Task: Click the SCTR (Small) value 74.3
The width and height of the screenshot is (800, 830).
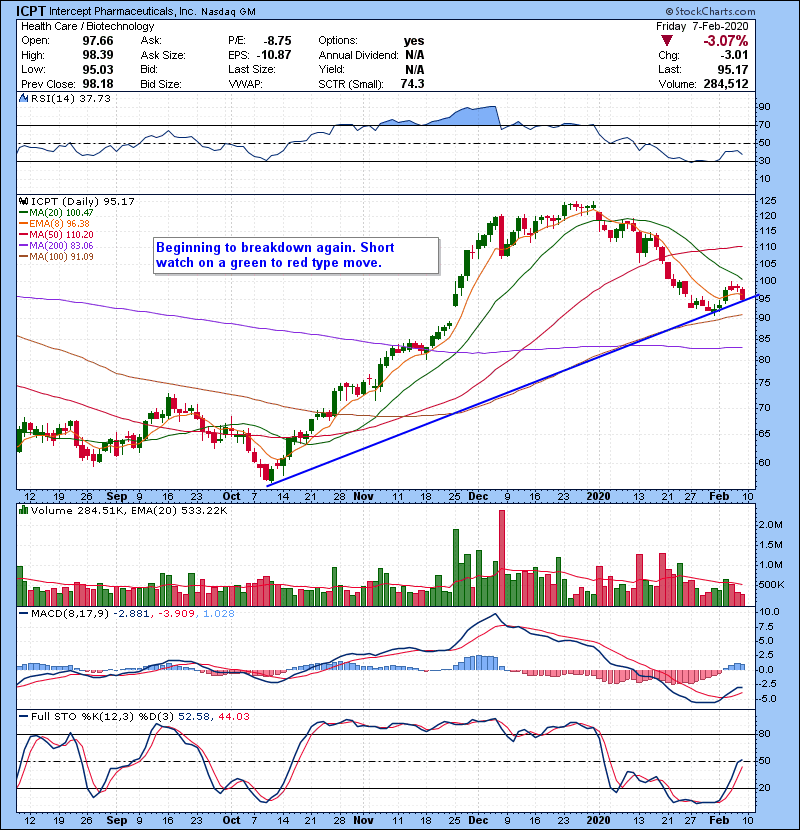Action: (412, 84)
